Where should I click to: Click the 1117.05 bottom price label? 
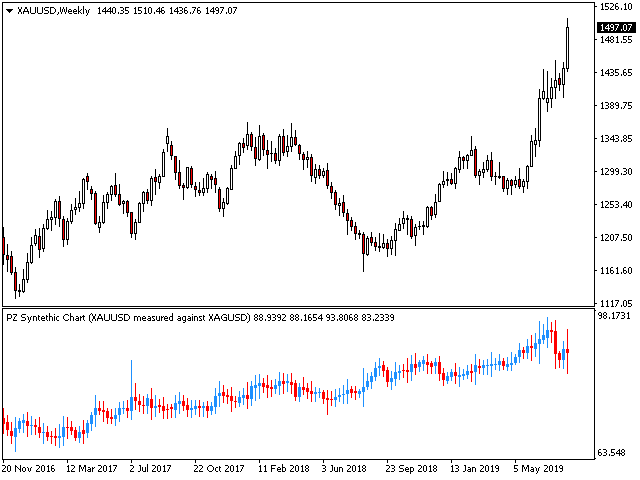[x=613, y=303]
